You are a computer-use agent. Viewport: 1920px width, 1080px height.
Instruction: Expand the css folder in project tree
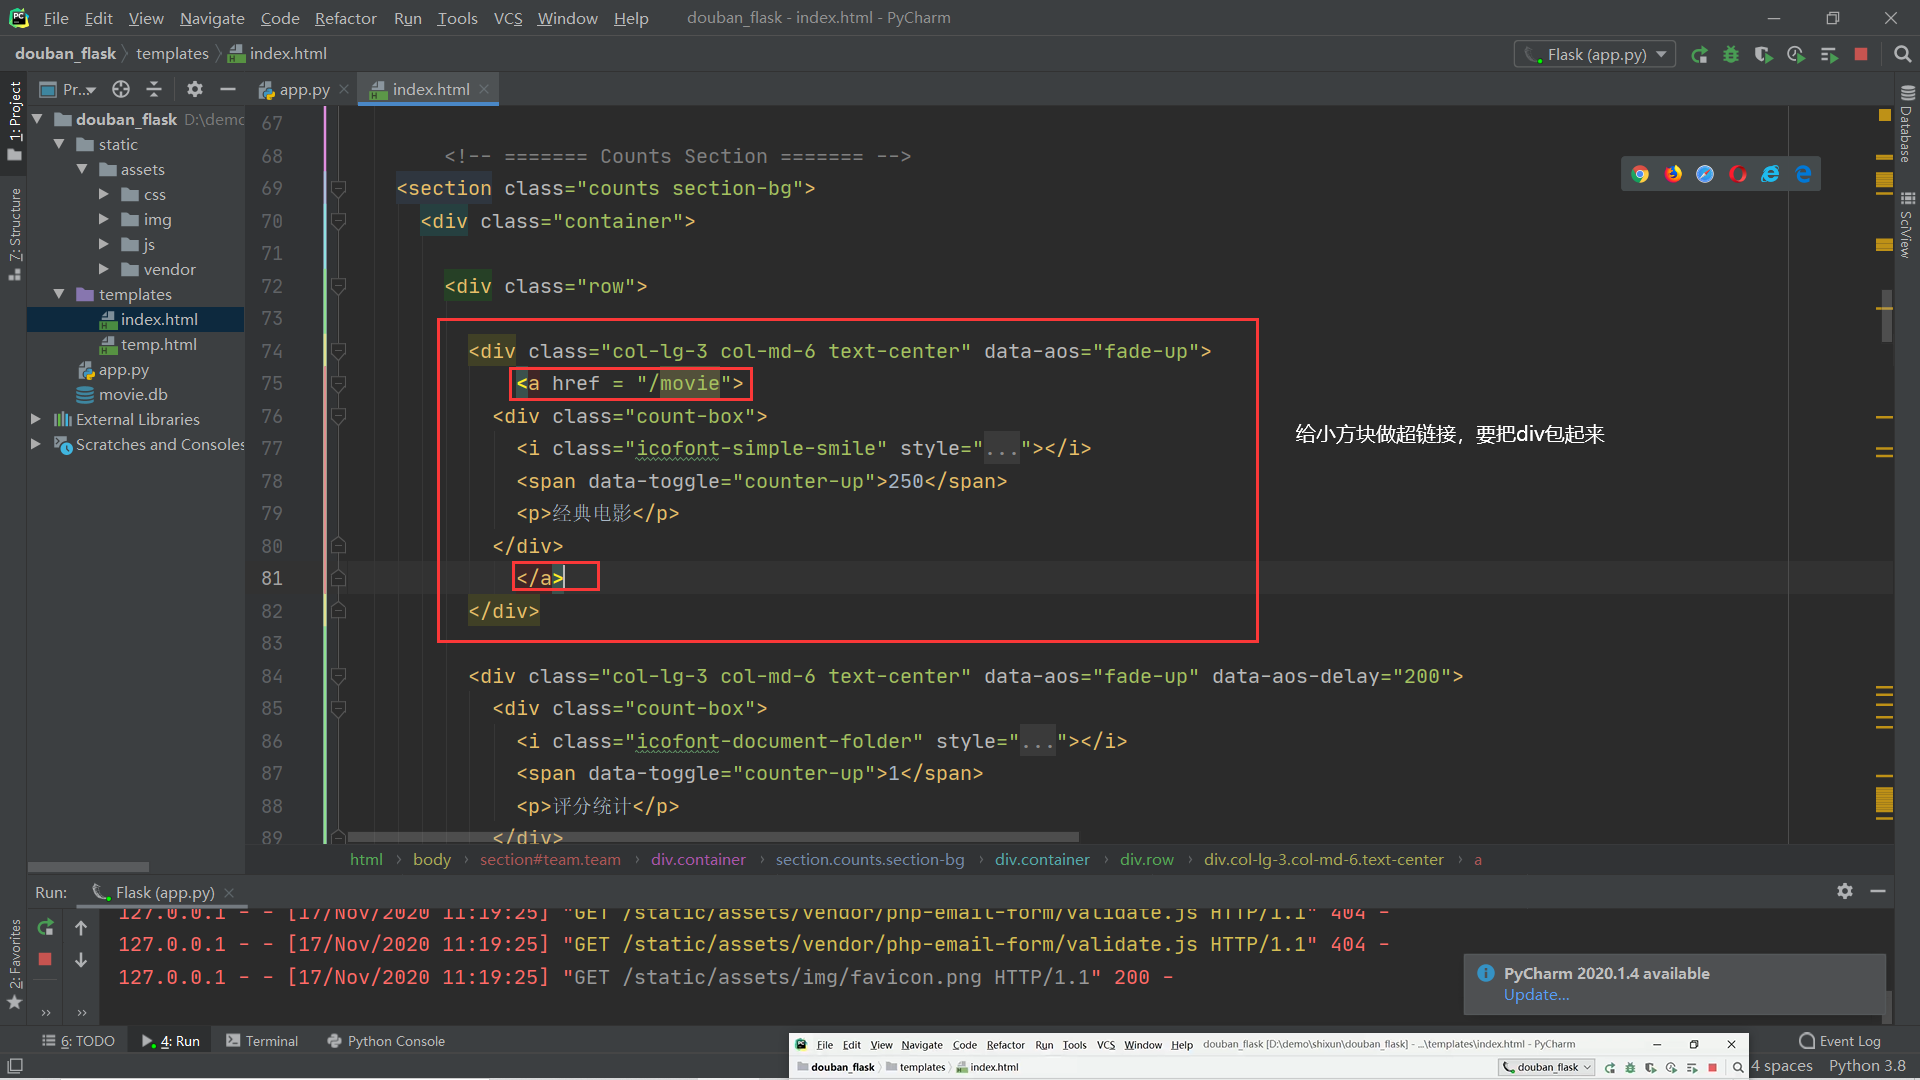[x=104, y=194]
